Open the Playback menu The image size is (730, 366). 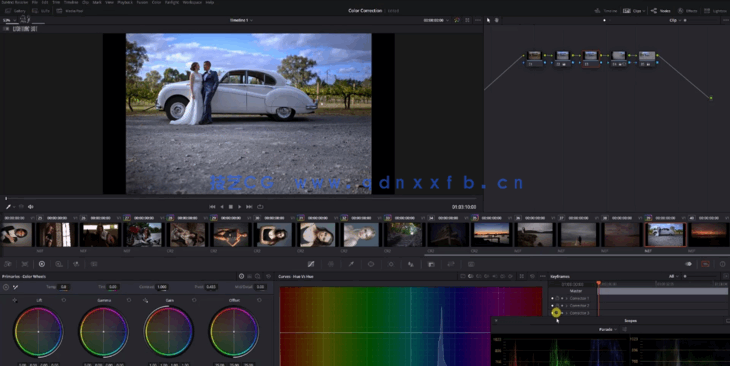tap(125, 2)
